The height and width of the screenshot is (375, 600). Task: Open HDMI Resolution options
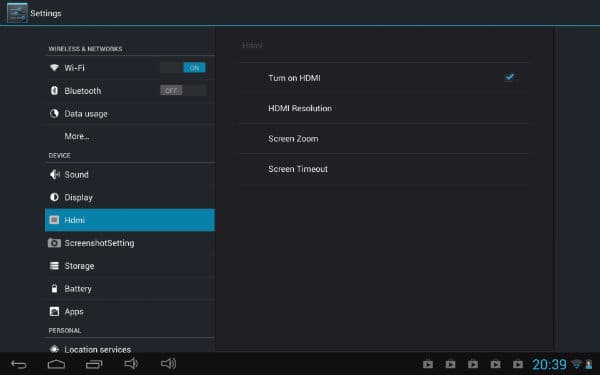click(384, 108)
